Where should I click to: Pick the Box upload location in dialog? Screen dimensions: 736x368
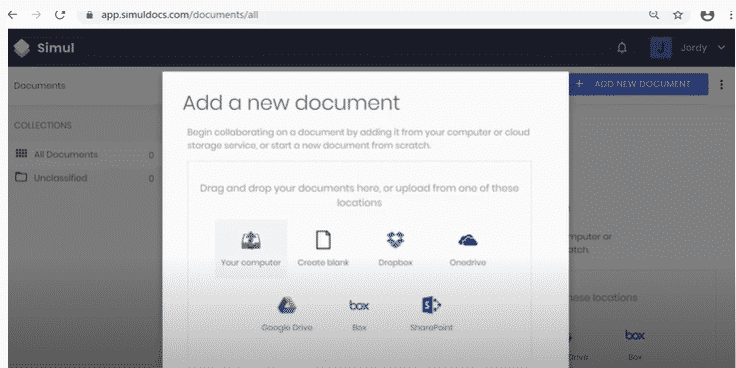[x=359, y=314]
